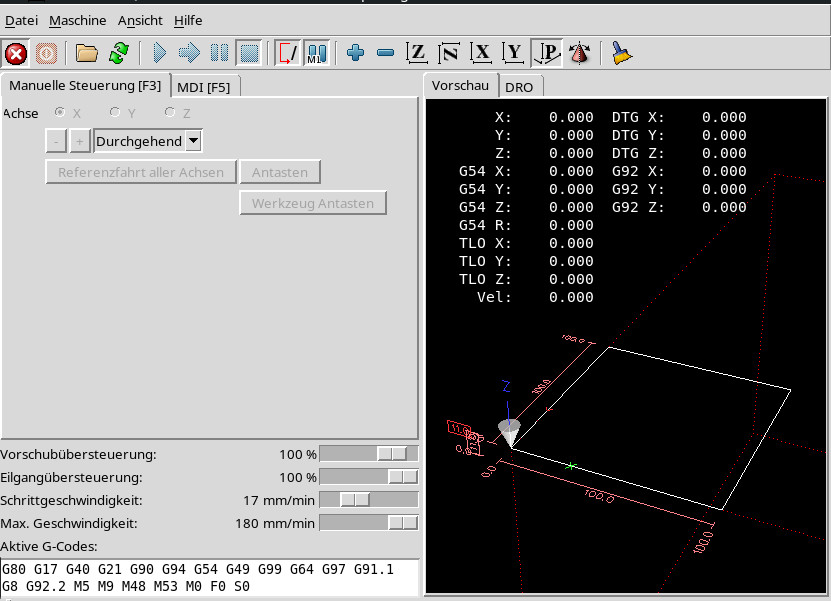
Task: Clear live plot with broom icon
Action: click(621, 54)
